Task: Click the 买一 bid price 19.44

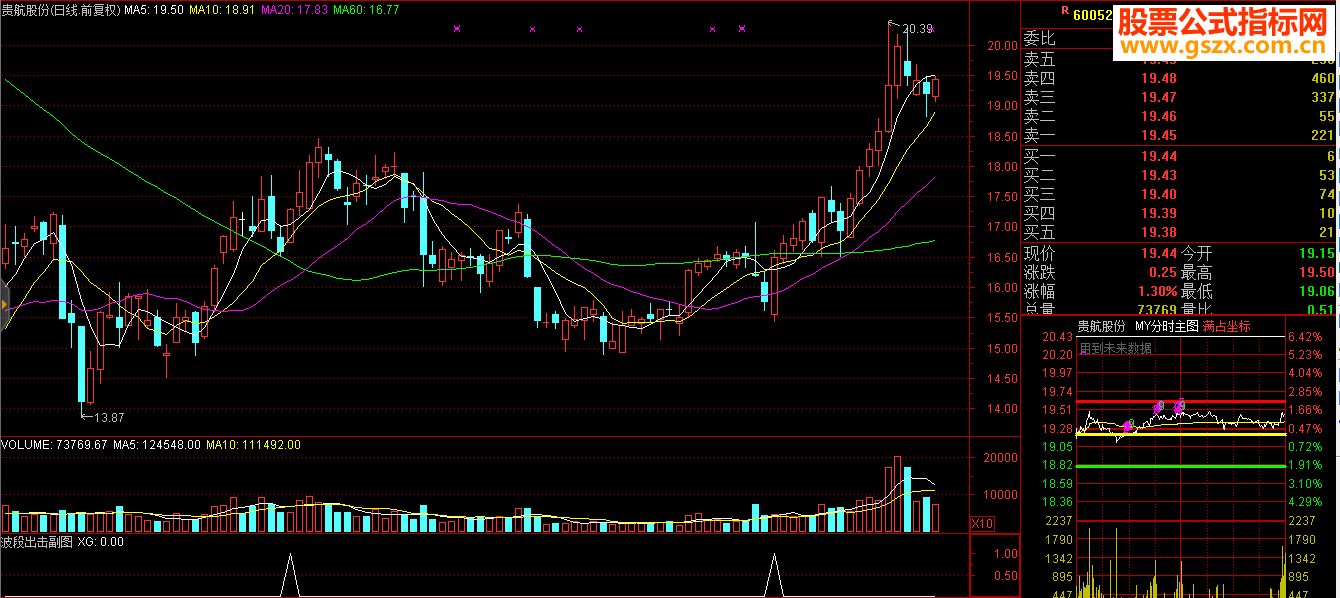Action: click(1157, 157)
